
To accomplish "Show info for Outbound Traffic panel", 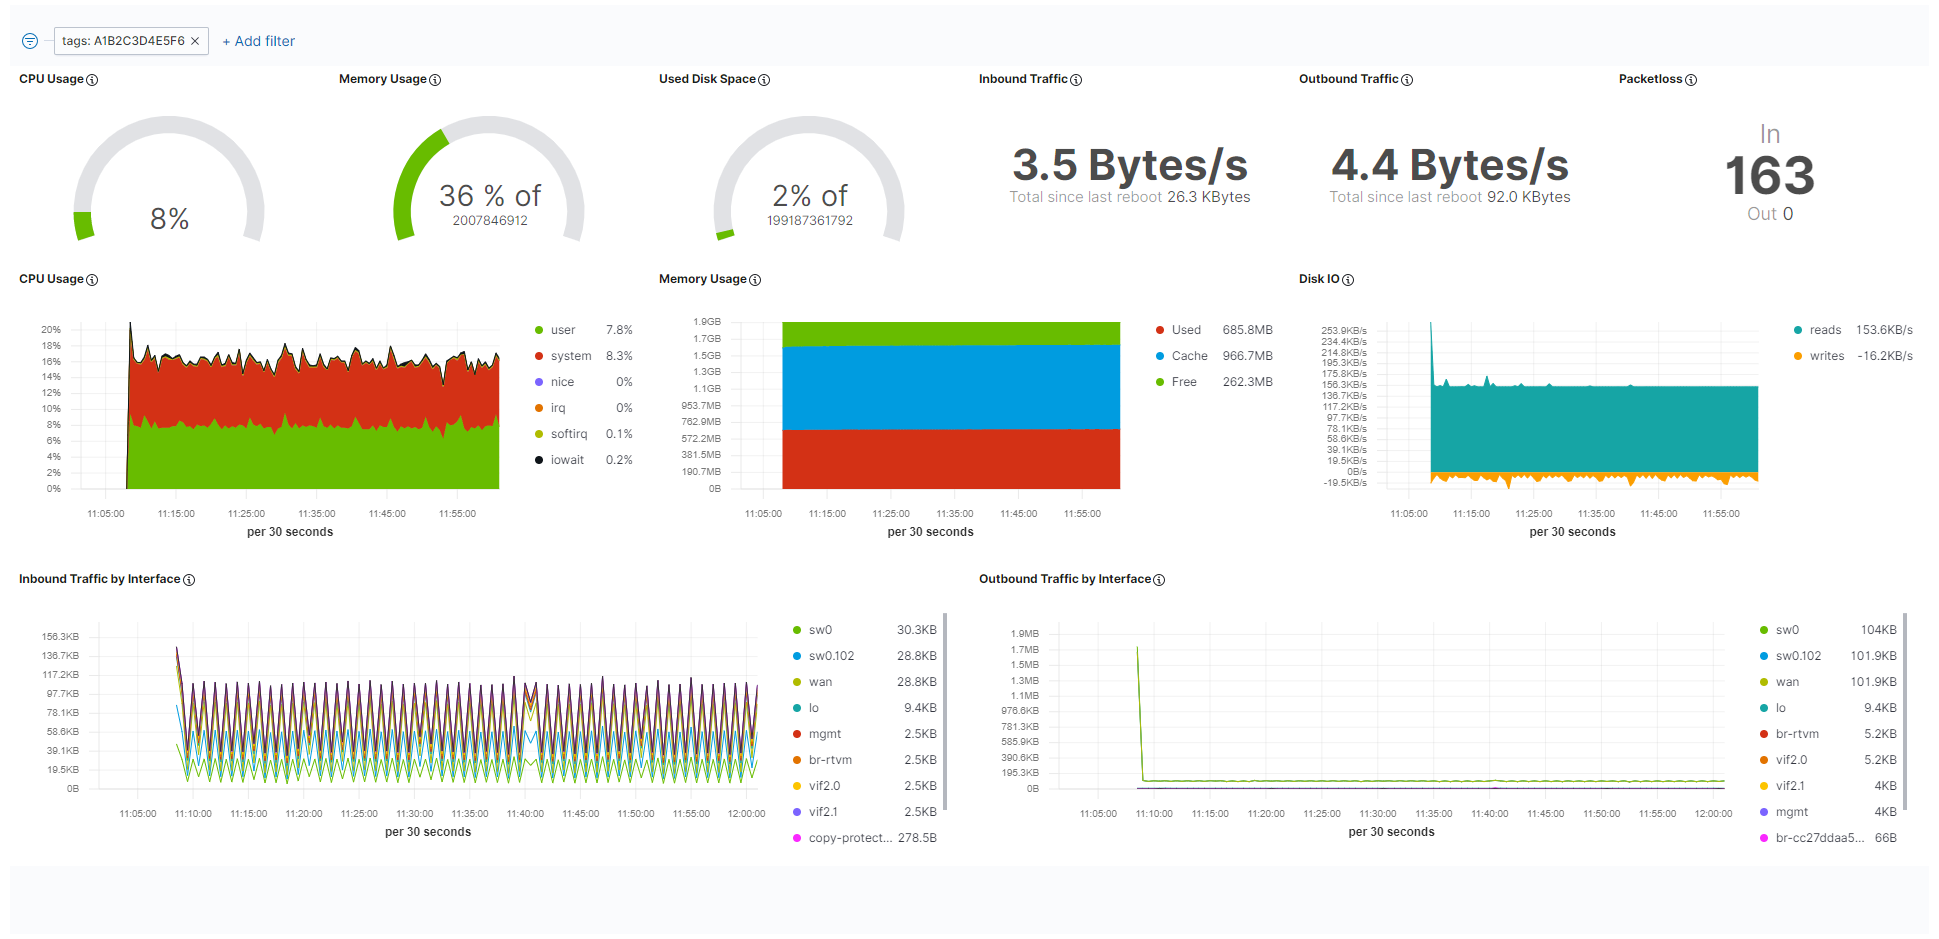I will 1407,80.
